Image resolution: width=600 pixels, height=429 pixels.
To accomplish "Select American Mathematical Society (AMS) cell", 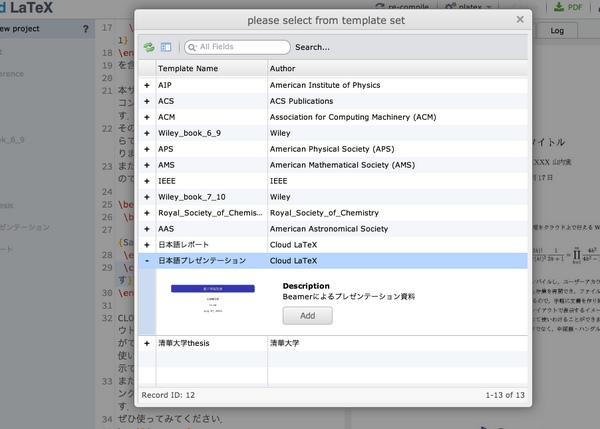I will pyautogui.click(x=398, y=165).
